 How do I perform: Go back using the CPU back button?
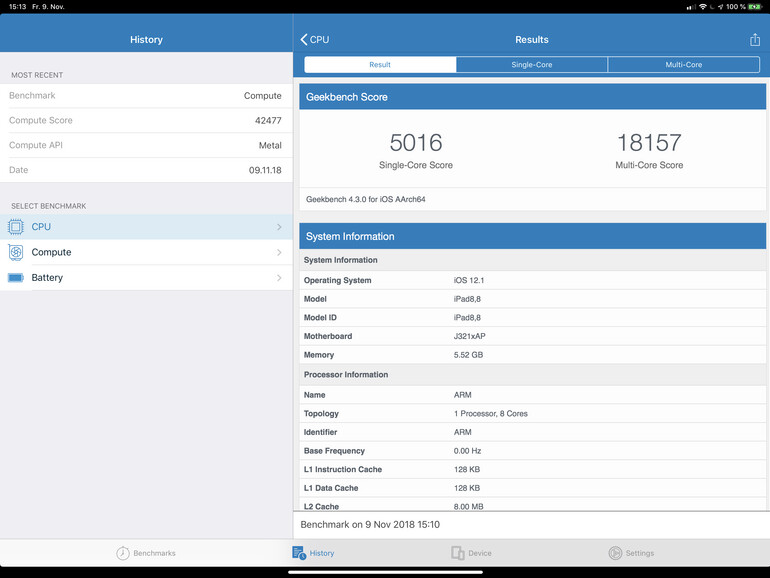point(314,40)
